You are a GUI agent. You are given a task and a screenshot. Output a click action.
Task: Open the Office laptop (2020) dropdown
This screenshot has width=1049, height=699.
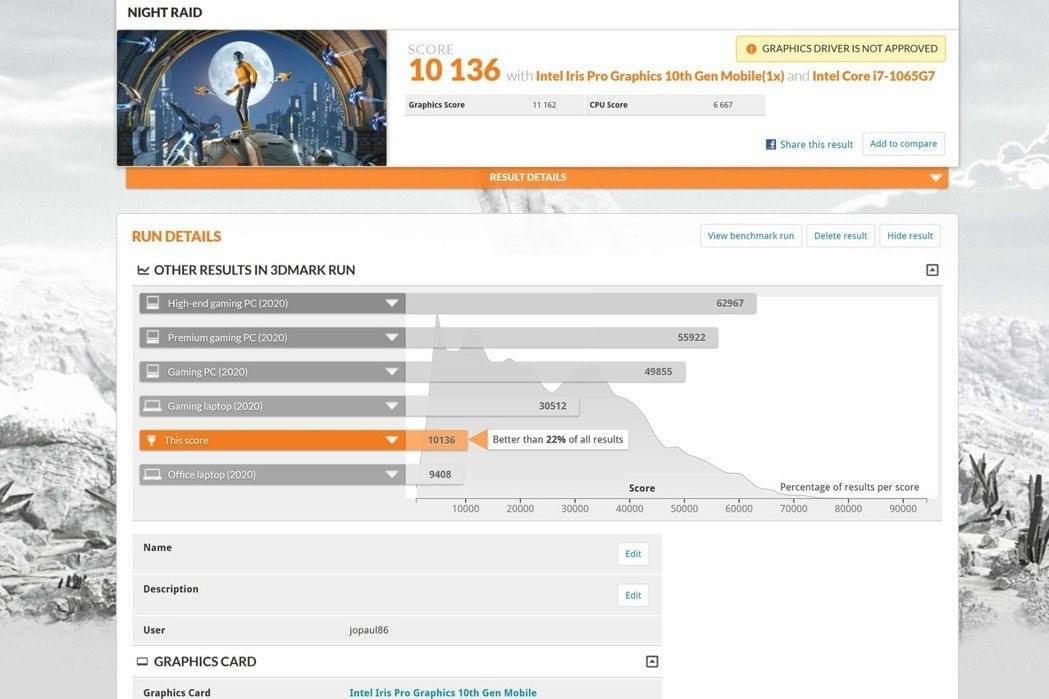tap(392, 474)
